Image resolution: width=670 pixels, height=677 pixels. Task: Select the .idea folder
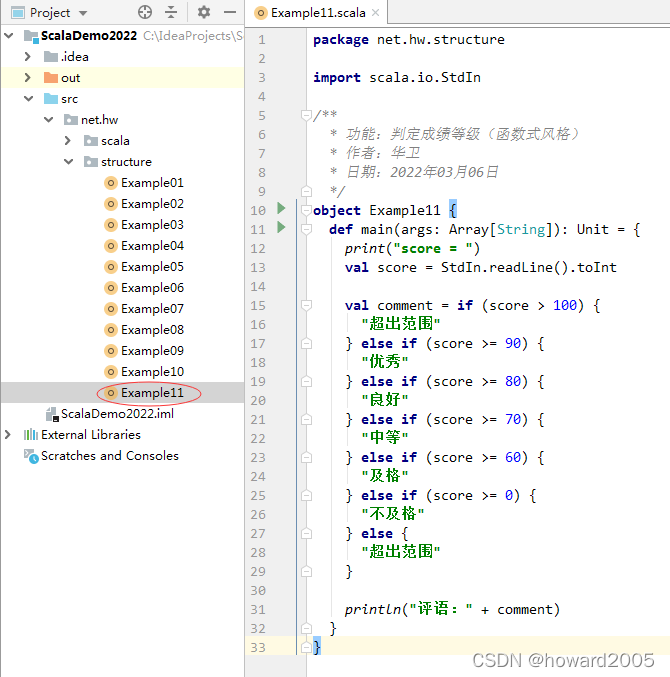click(x=66, y=57)
